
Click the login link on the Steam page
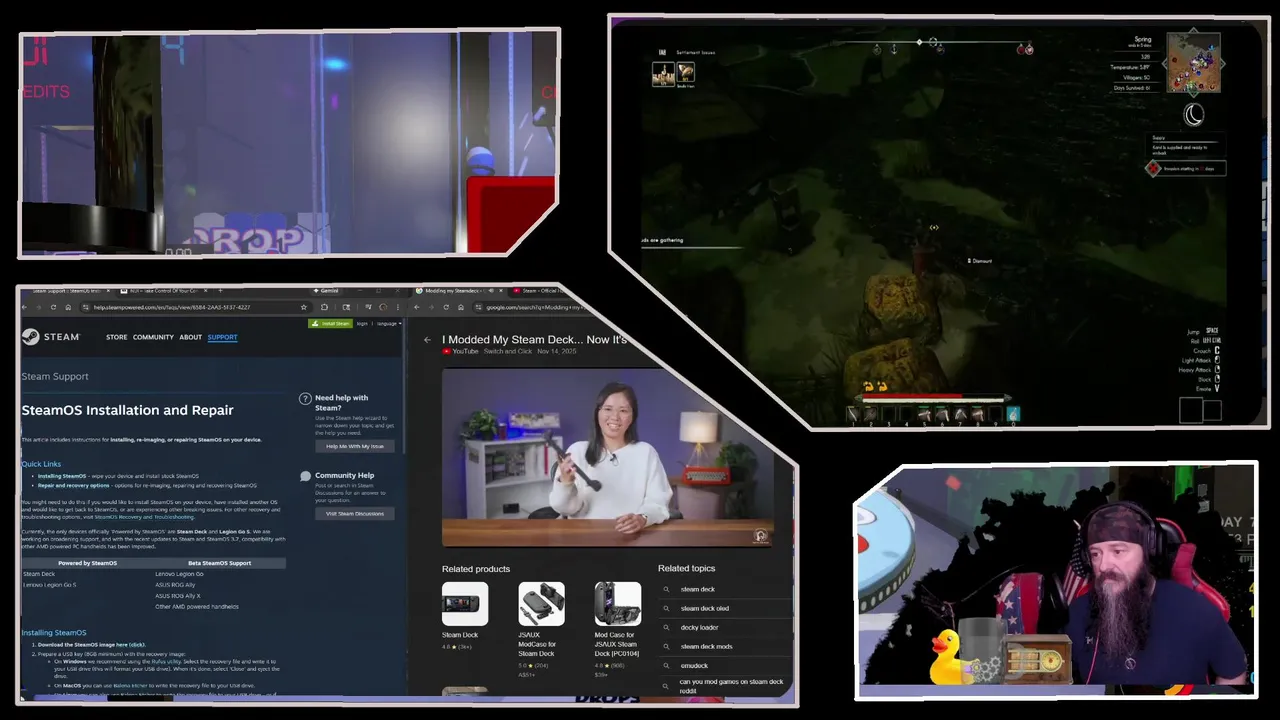pos(362,323)
